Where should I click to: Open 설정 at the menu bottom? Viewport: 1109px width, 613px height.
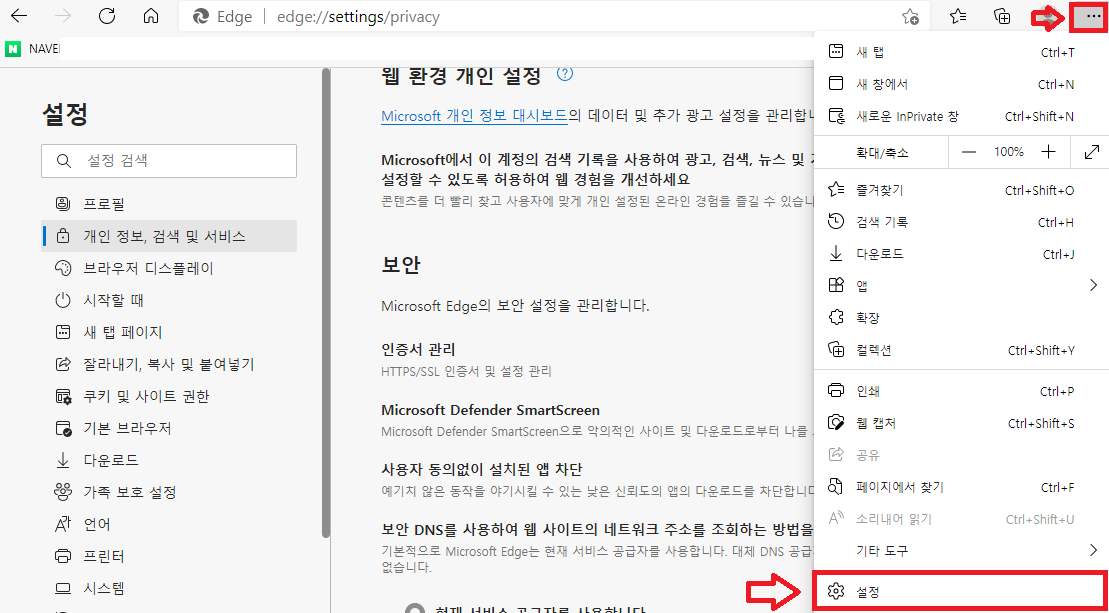coord(961,590)
